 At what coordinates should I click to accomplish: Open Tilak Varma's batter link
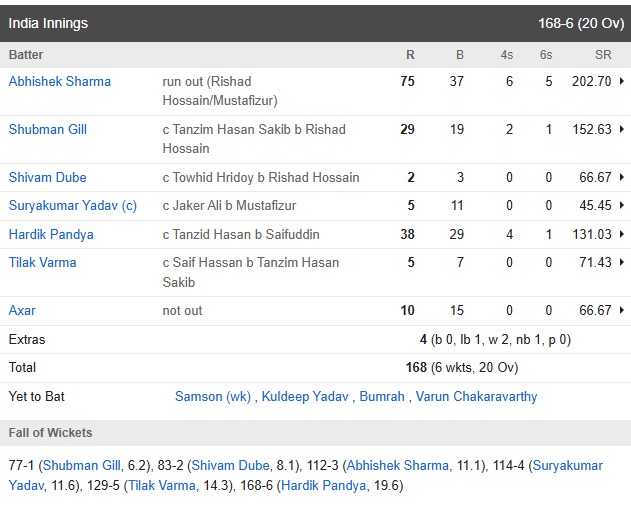pyautogui.click(x=43, y=263)
